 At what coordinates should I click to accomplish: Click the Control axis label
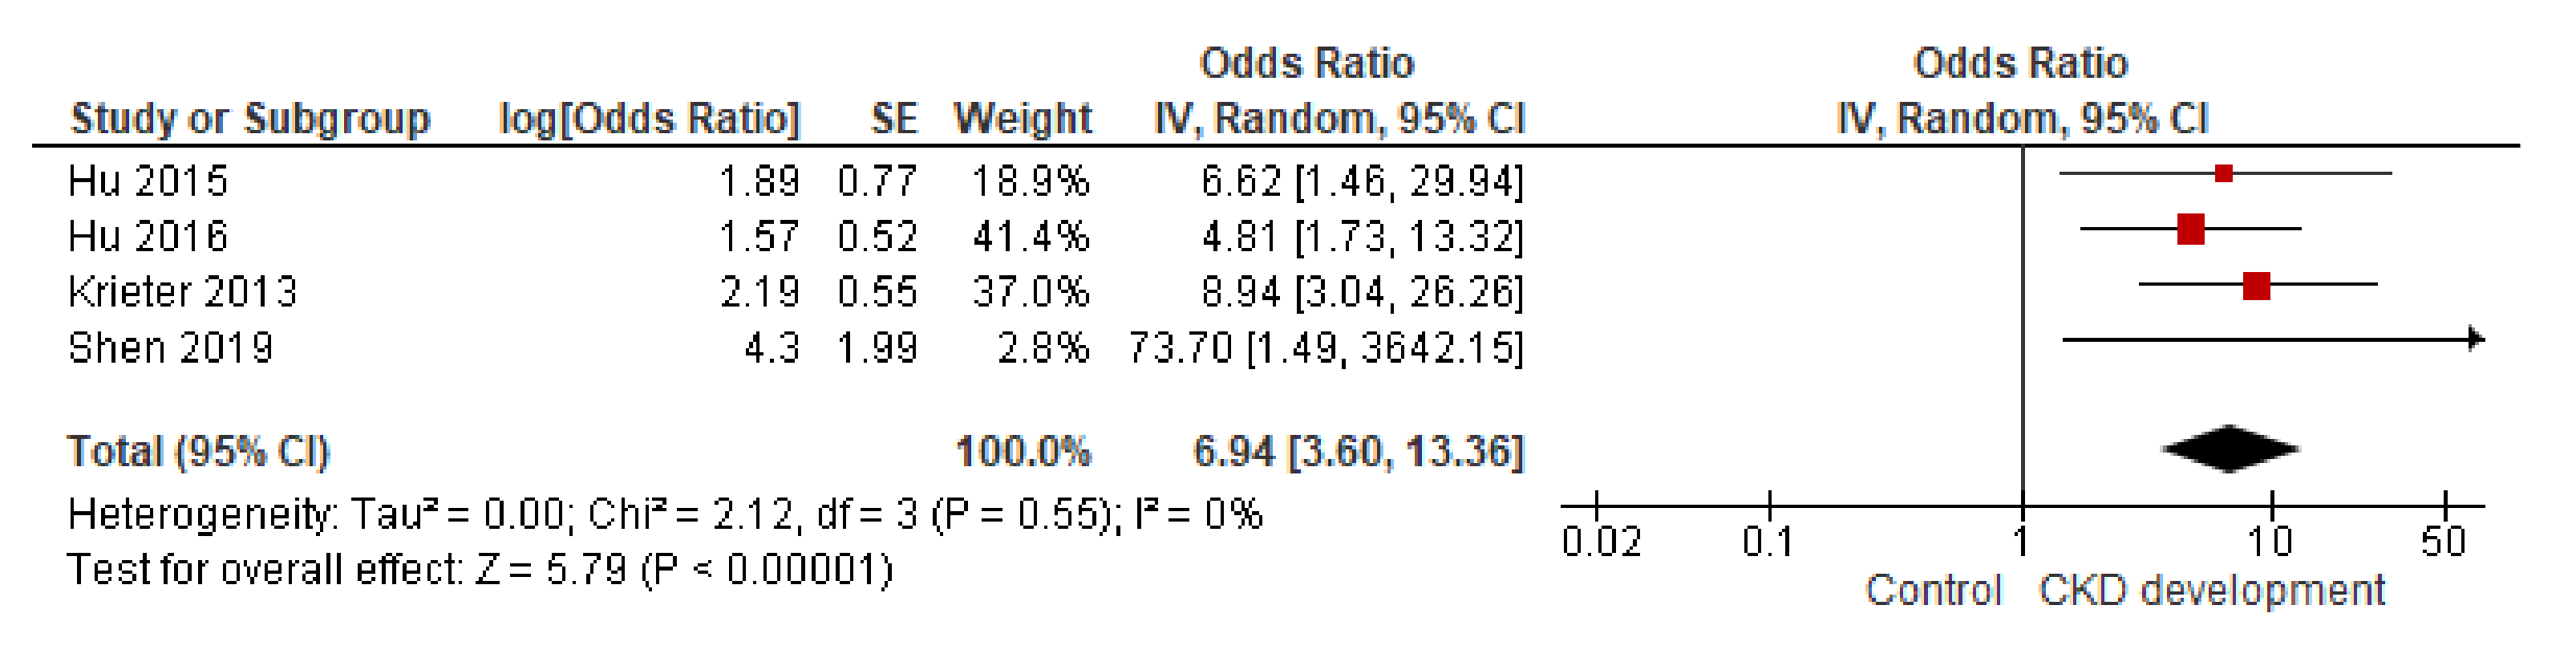pyautogui.click(x=1933, y=590)
